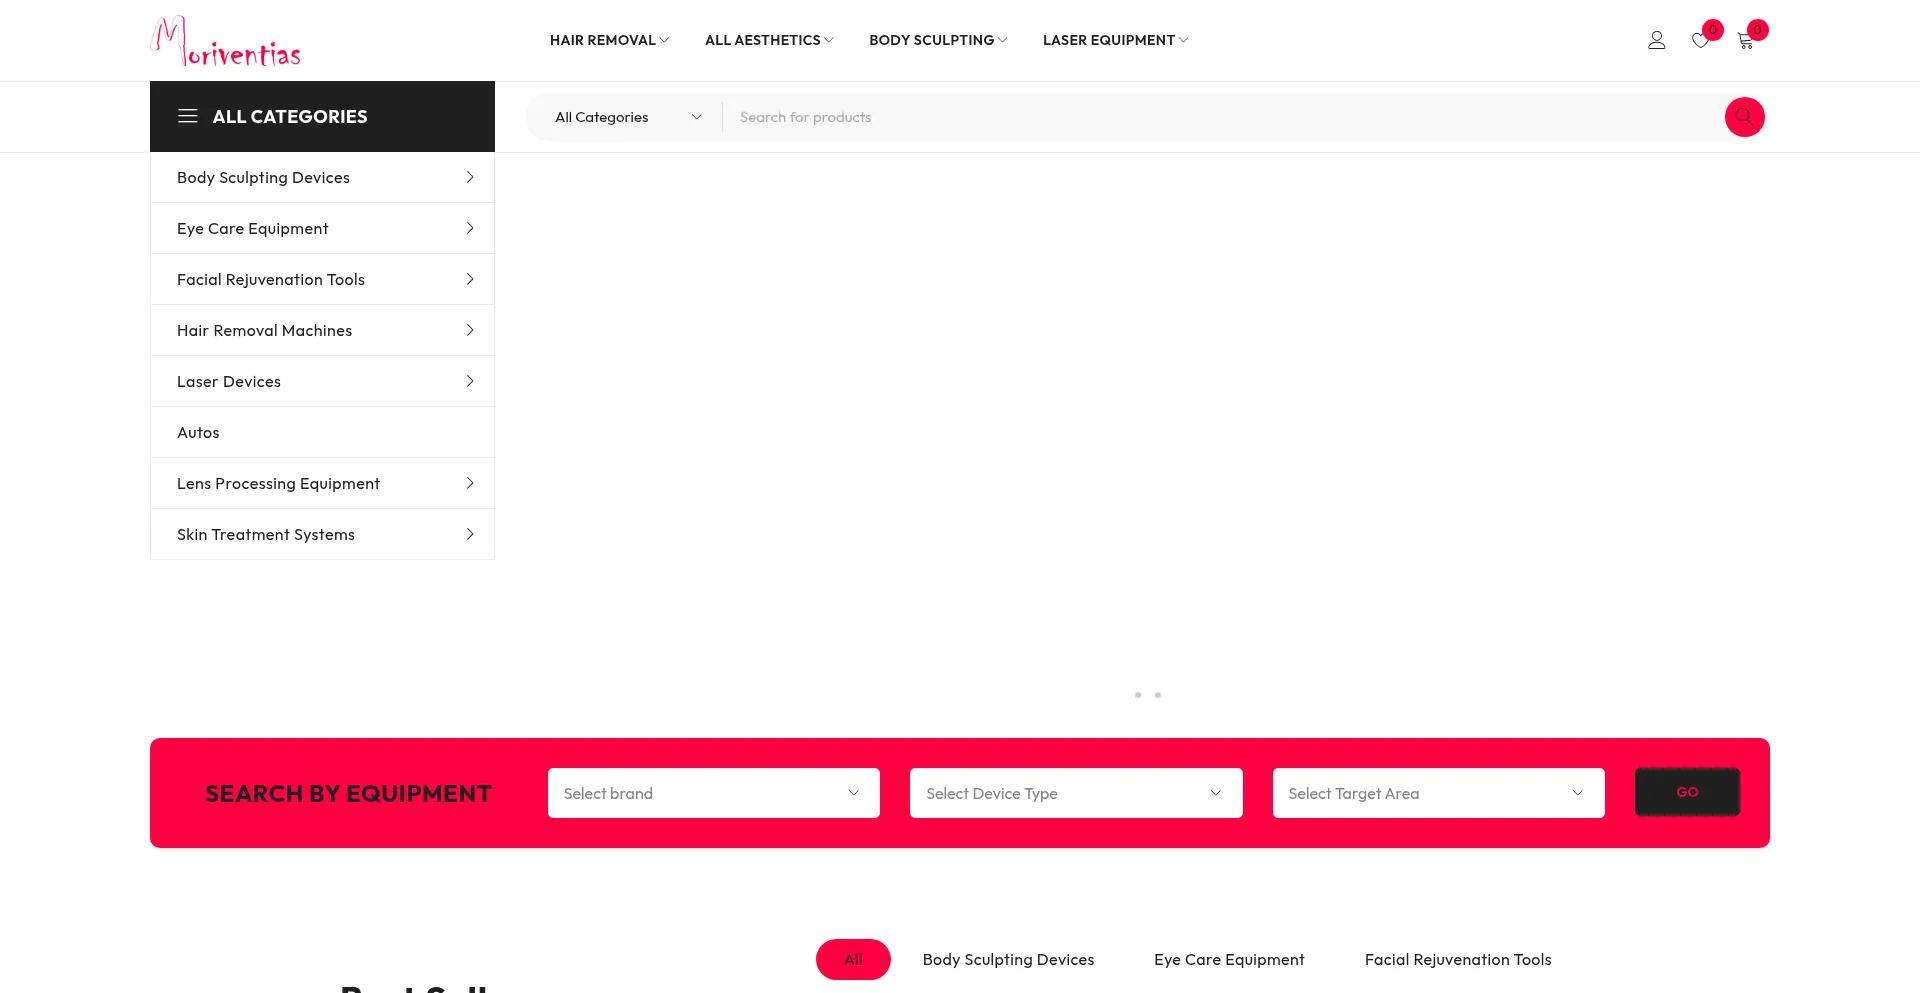Select the All filter tab
1920x993 pixels.
852,959
